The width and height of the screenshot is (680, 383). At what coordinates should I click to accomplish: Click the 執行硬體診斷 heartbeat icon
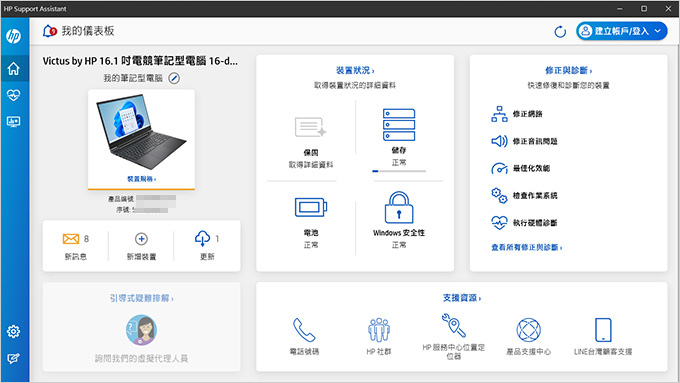pyautogui.click(x=499, y=223)
